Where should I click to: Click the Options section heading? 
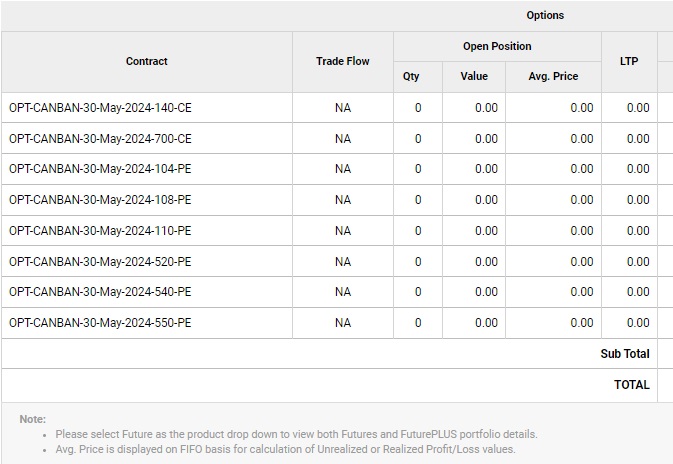(545, 15)
